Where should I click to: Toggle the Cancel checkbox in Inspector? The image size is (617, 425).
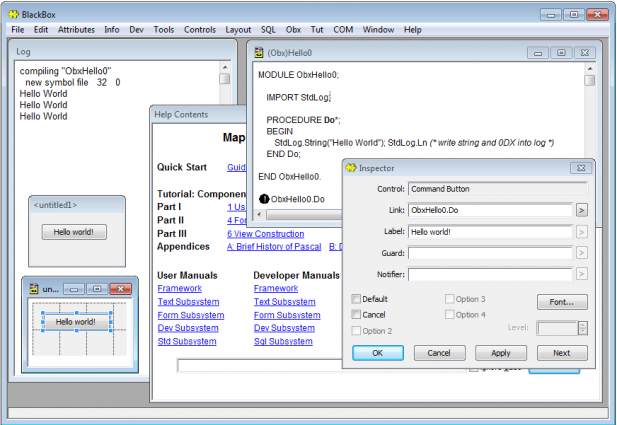358,315
